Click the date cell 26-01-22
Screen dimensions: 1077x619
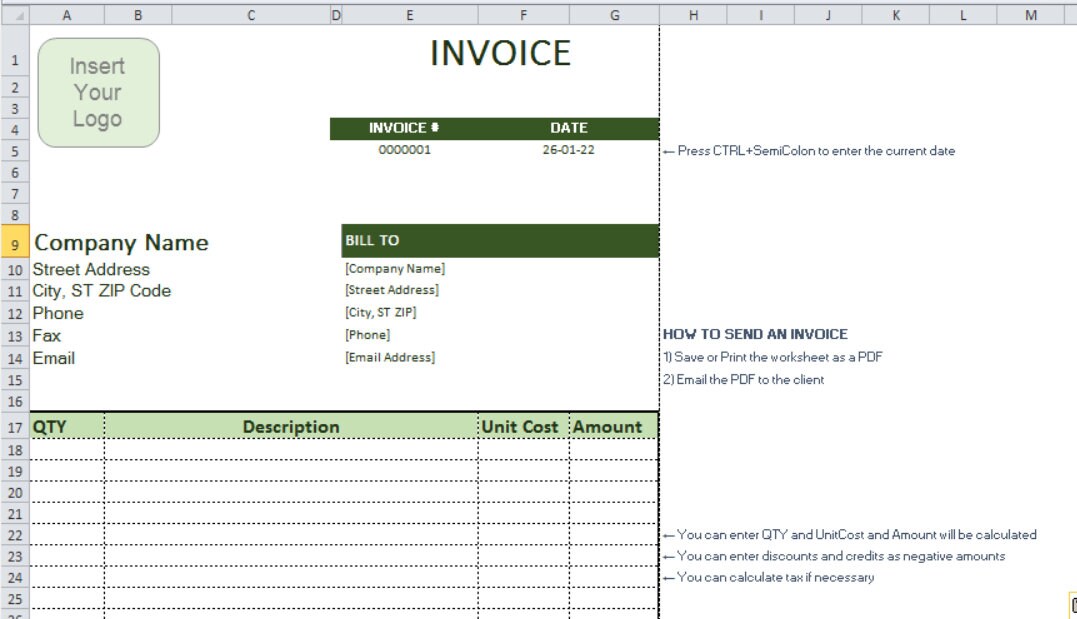pos(568,150)
